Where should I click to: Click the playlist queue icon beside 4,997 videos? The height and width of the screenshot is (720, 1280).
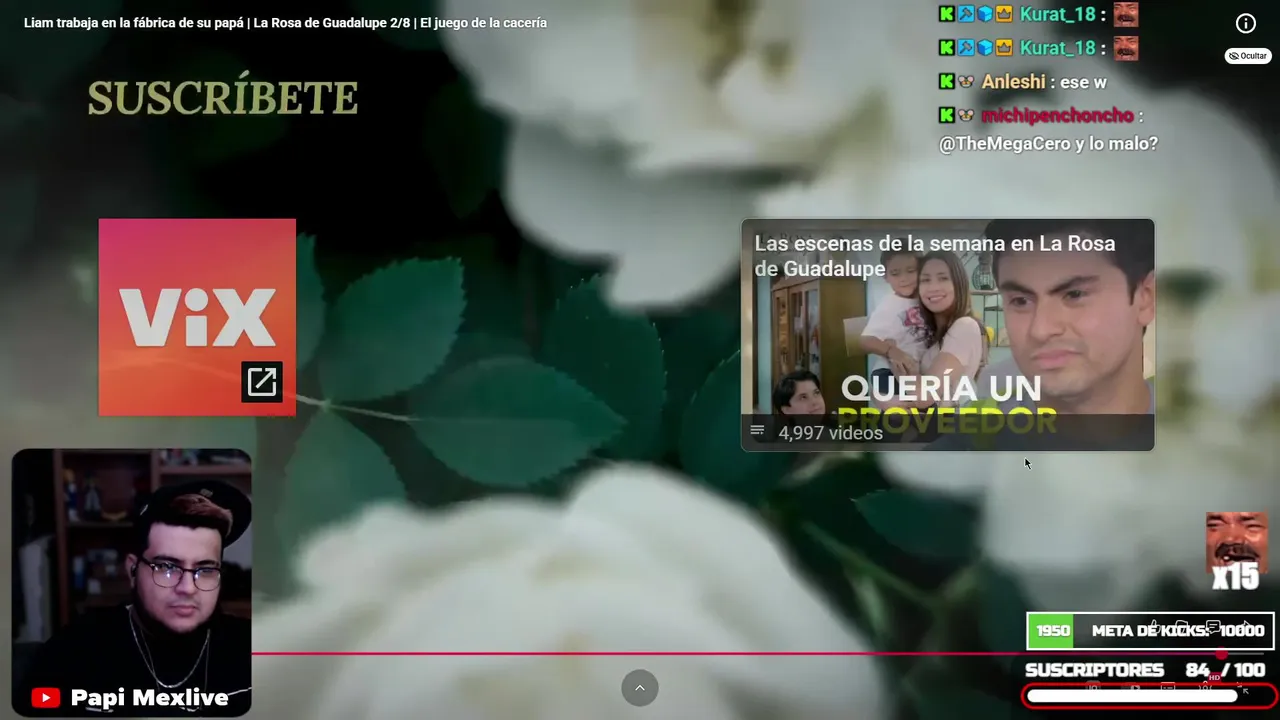pyautogui.click(x=757, y=432)
